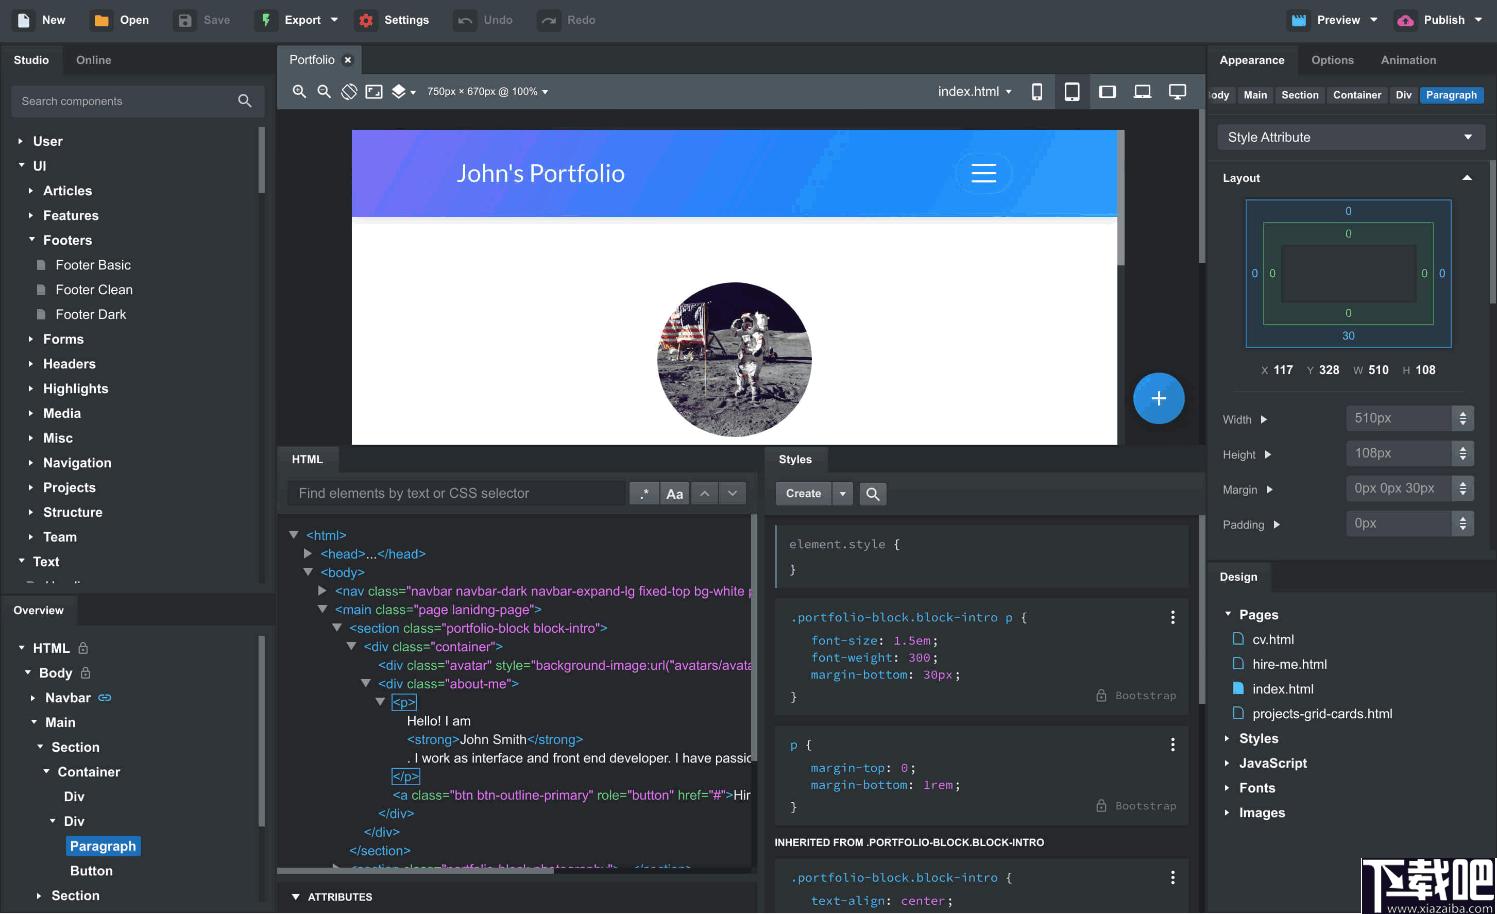Select the desktop monitor preview size
The image size is (1497, 914).
pyautogui.click(x=1178, y=91)
